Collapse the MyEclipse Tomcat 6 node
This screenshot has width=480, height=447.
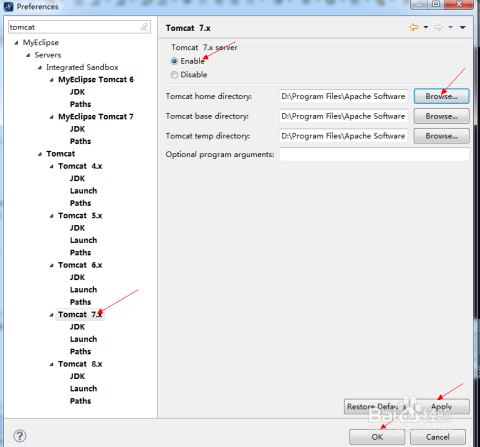[x=51, y=80]
